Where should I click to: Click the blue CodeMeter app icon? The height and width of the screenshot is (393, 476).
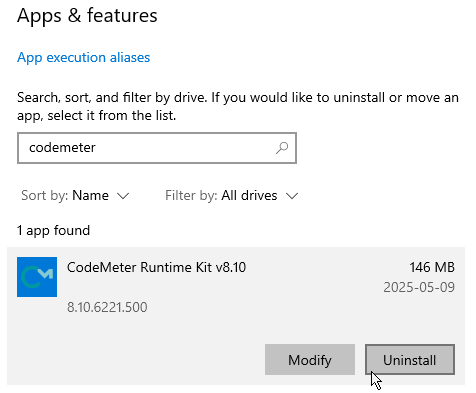pos(37,277)
